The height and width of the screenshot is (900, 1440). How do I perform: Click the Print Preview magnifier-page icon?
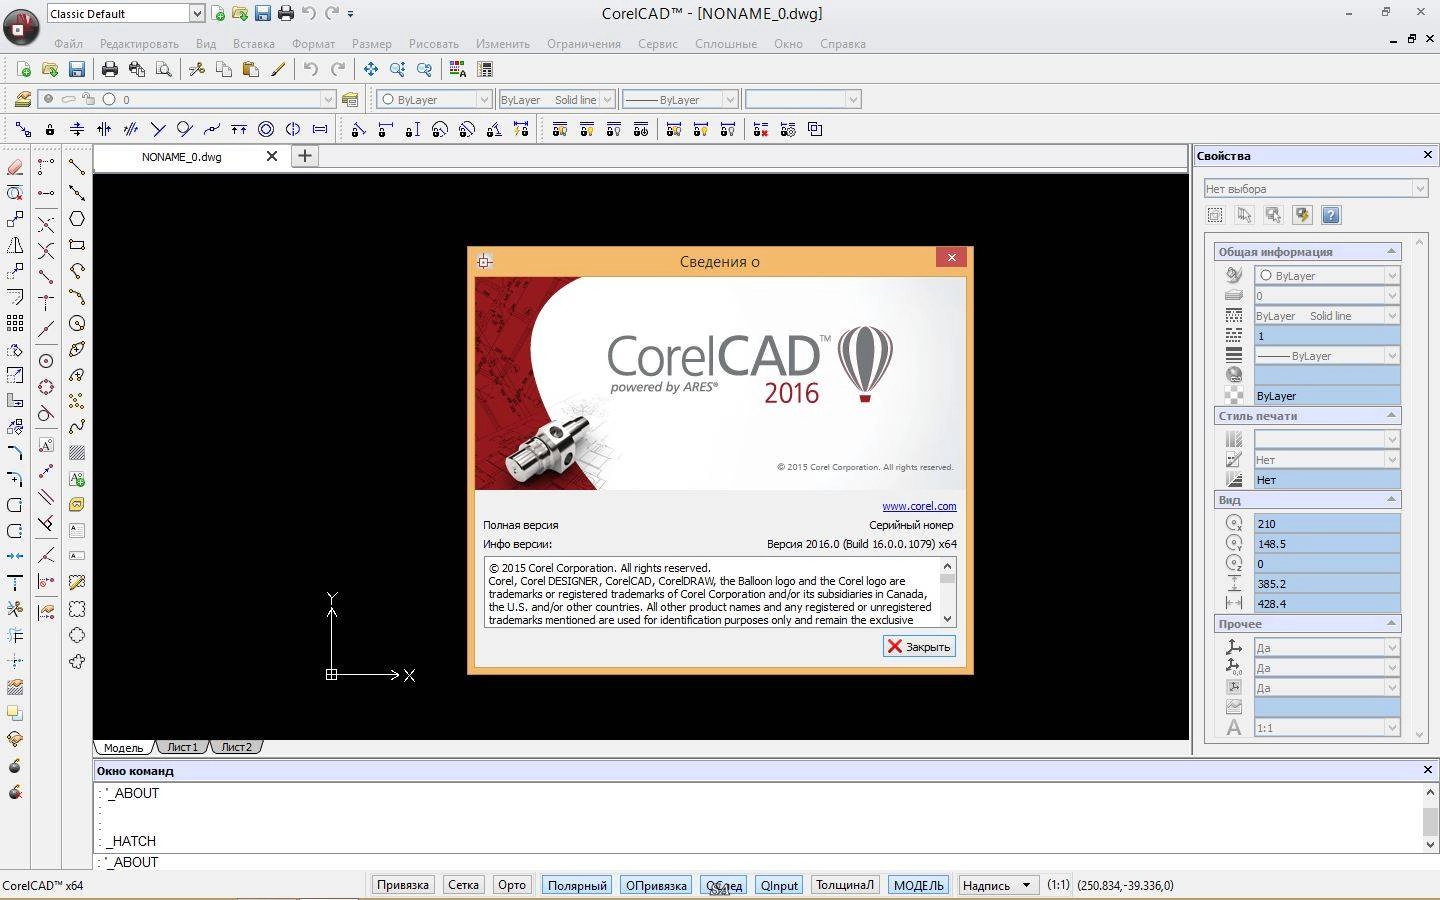[x=164, y=69]
